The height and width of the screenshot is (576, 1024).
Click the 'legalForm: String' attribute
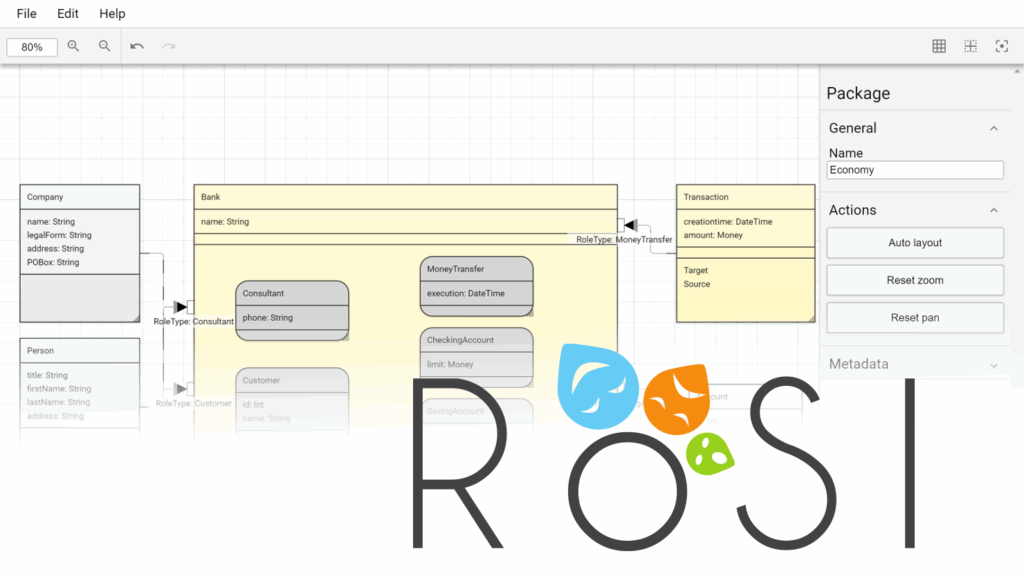pyautogui.click(x=59, y=235)
